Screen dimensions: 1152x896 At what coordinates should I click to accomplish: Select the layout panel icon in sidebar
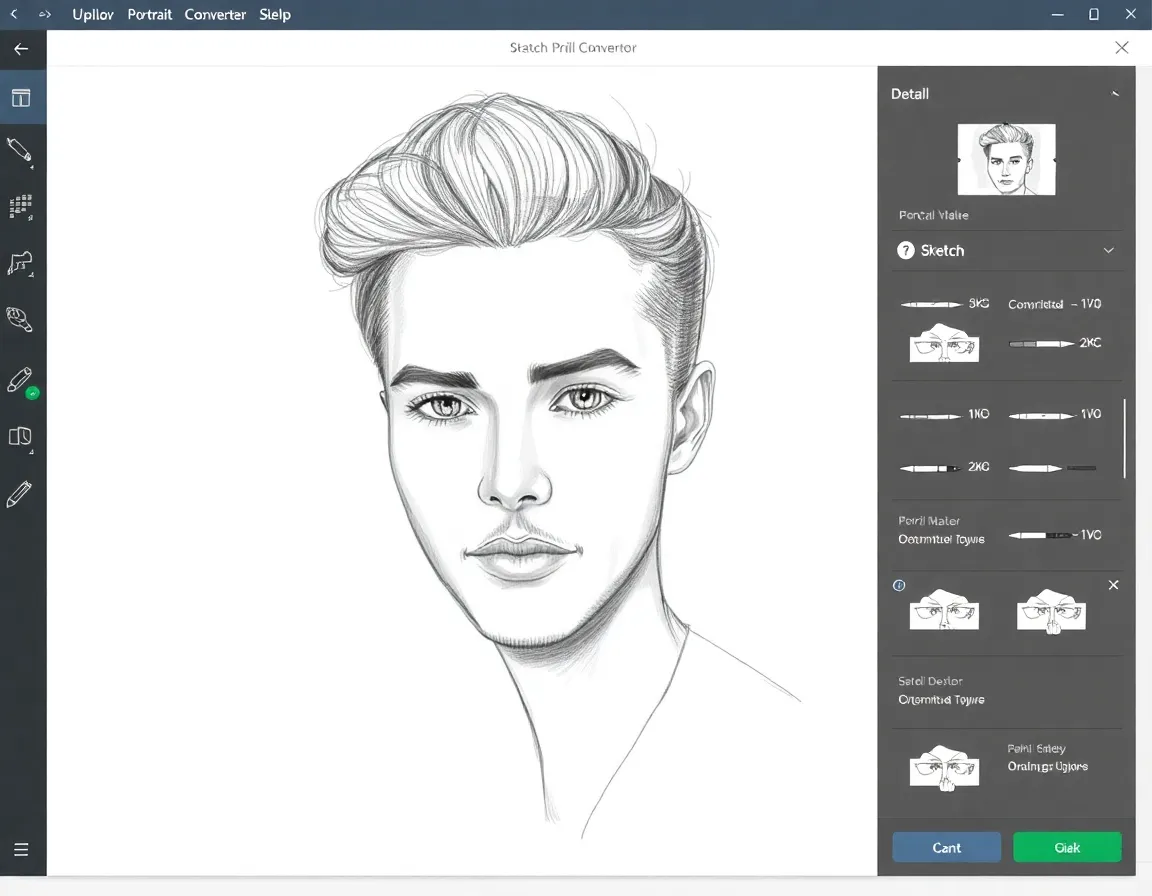(x=21, y=98)
